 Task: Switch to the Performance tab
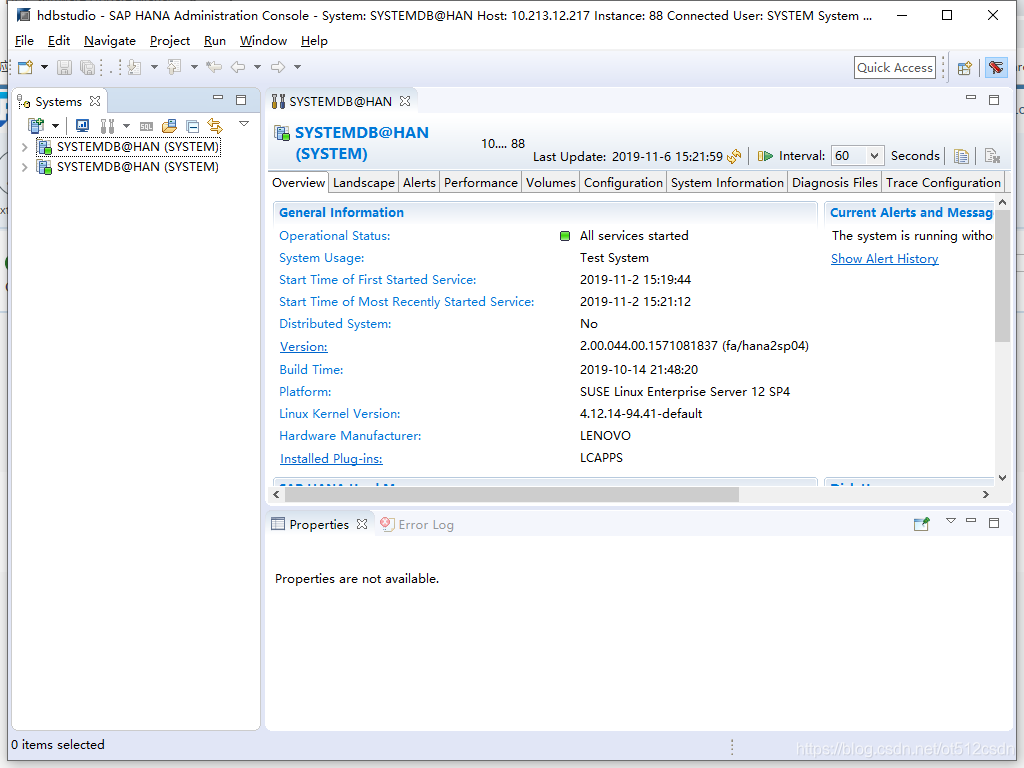click(x=481, y=183)
